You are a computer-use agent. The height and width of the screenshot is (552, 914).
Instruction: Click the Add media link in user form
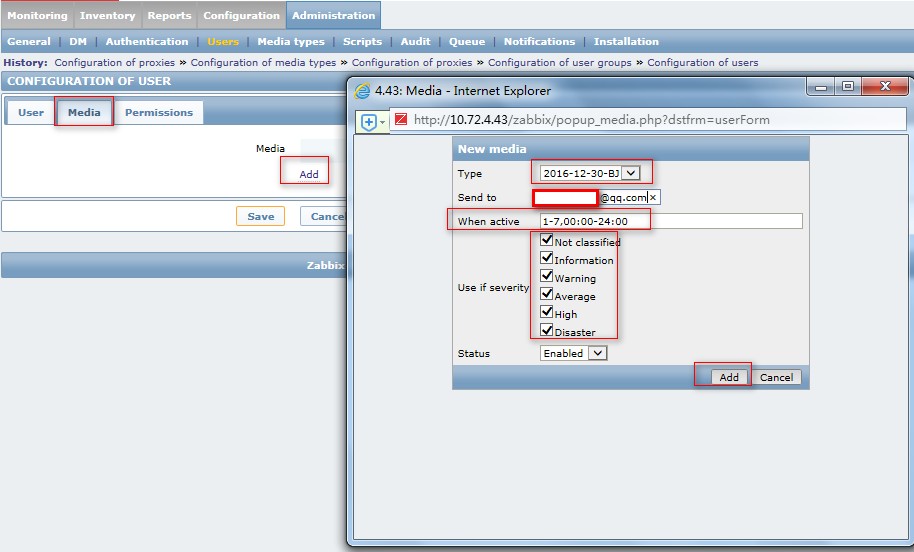pyautogui.click(x=309, y=174)
